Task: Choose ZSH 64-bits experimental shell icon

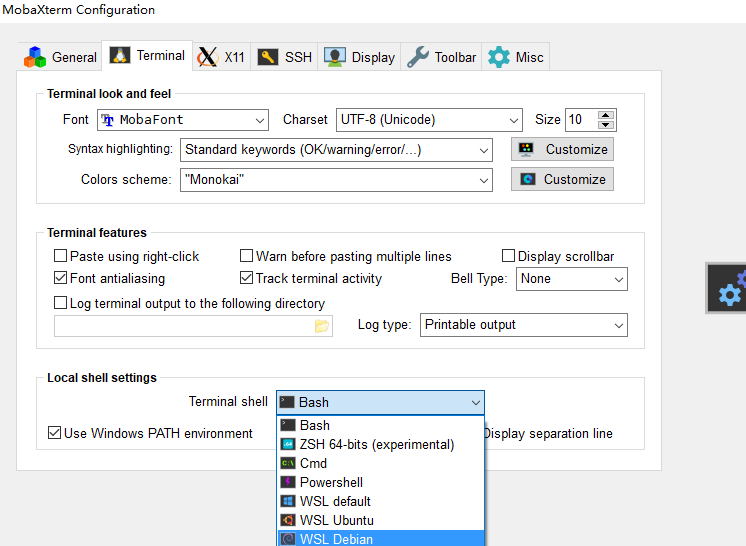Action: [x=287, y=444]
